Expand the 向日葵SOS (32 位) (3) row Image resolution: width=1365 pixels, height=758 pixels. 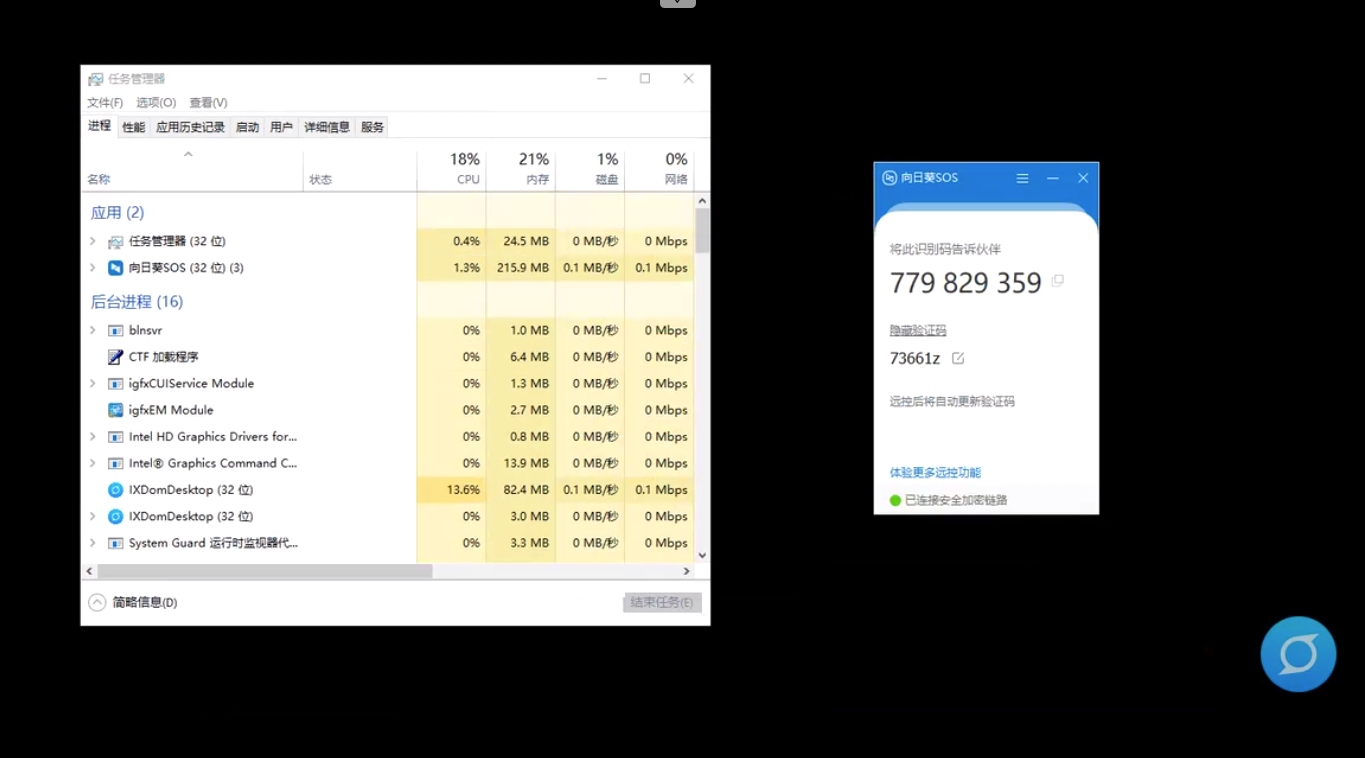point(93,268)
